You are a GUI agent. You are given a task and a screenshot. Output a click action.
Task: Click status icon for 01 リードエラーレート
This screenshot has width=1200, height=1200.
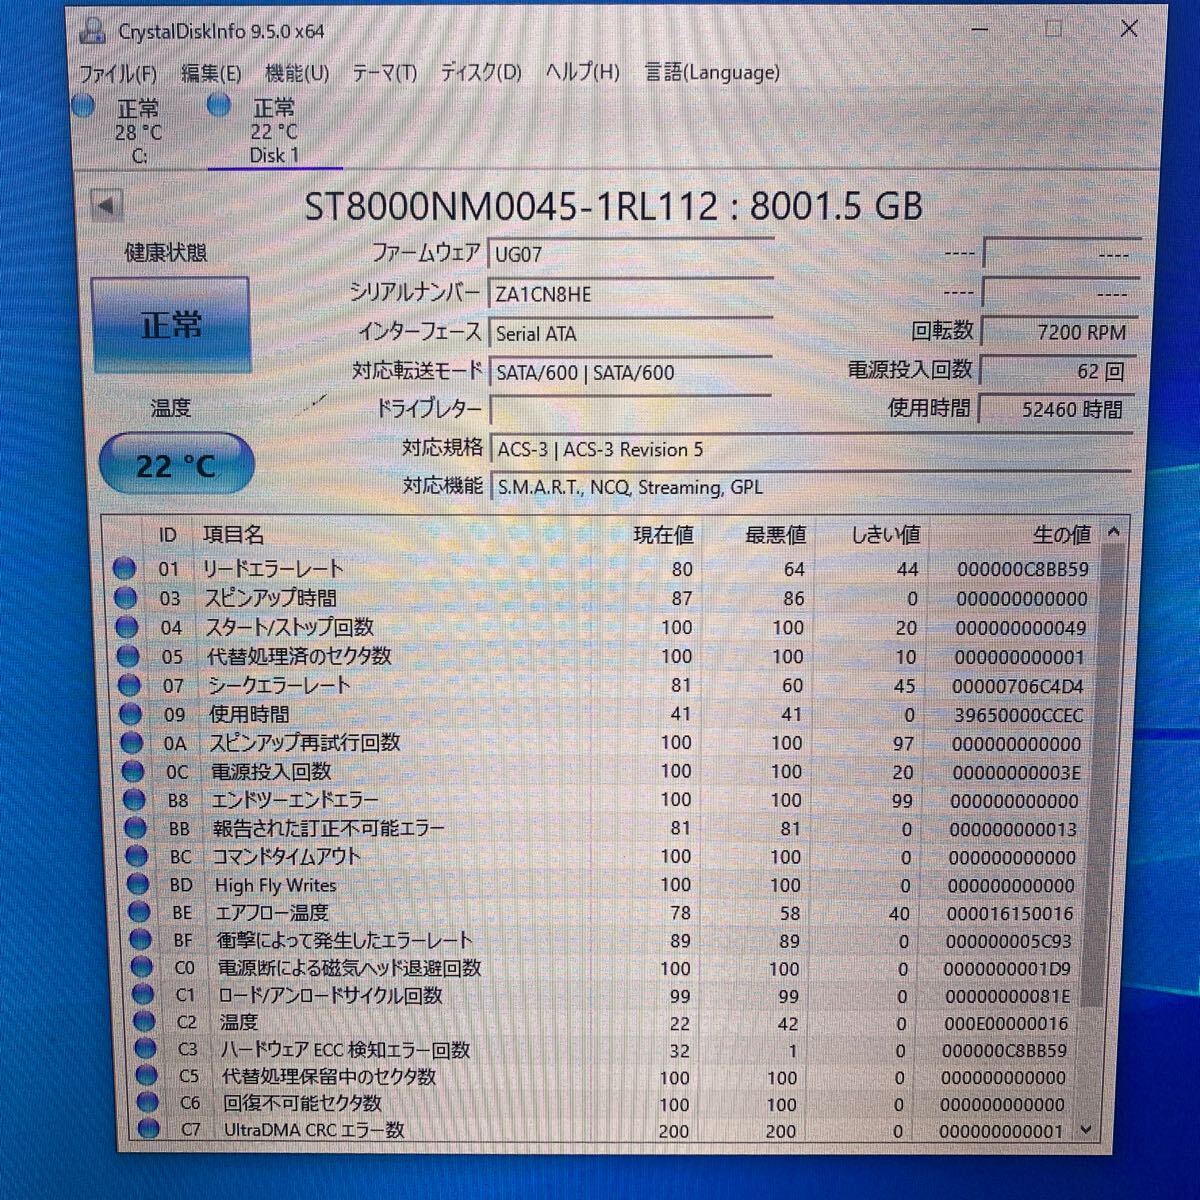coord(124,569)
